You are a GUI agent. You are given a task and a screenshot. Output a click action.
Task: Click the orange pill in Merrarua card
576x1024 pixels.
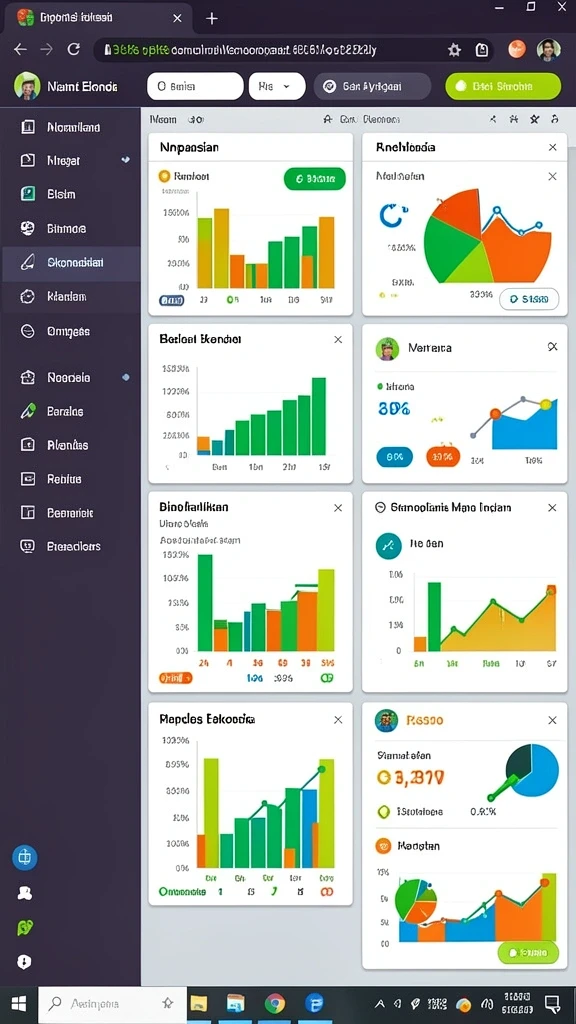[443, 456]
